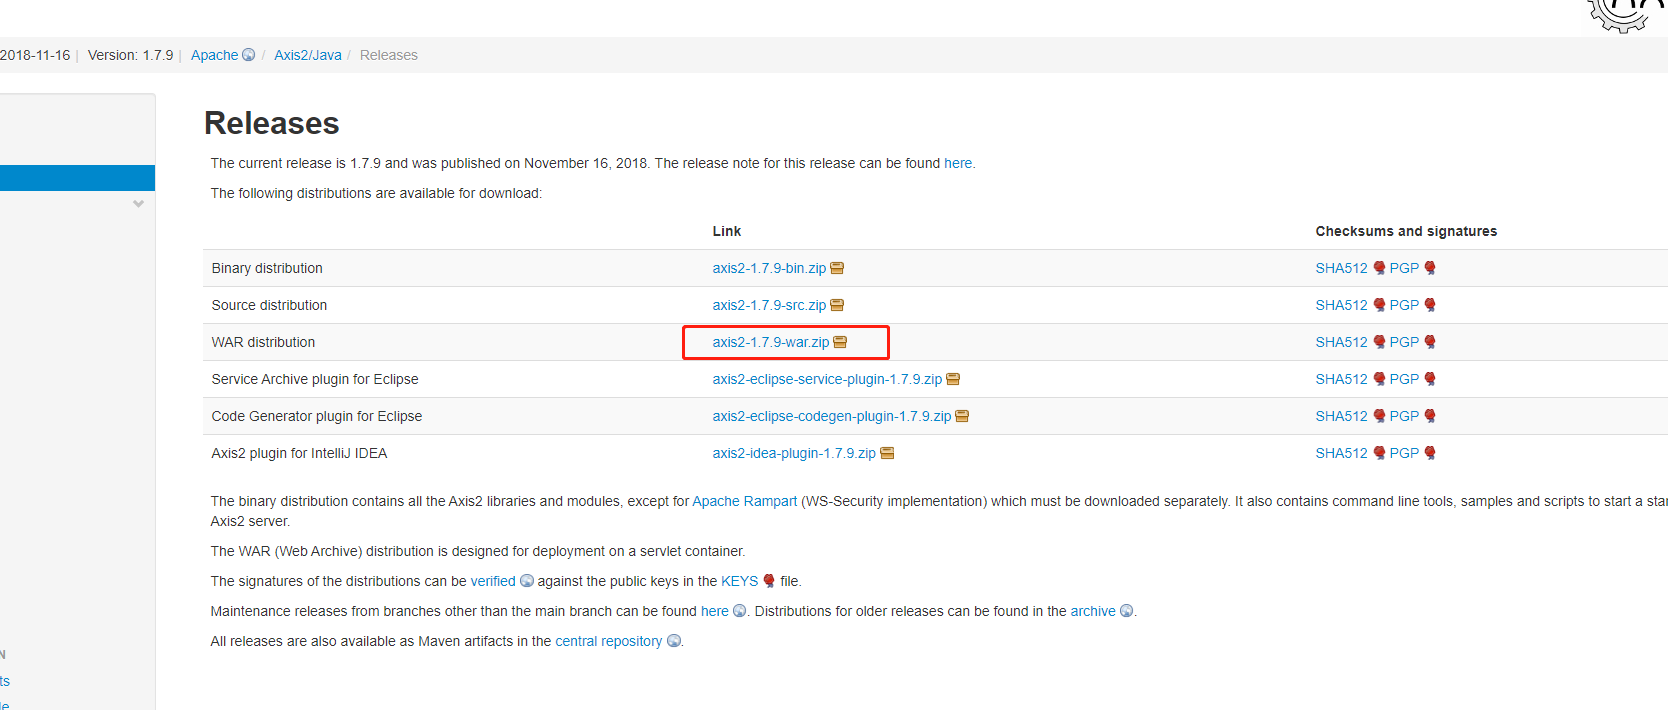This screenshot has width=1668, height=710.
Task: Open the Apache Rampart link
Action: tap(744, 501)
